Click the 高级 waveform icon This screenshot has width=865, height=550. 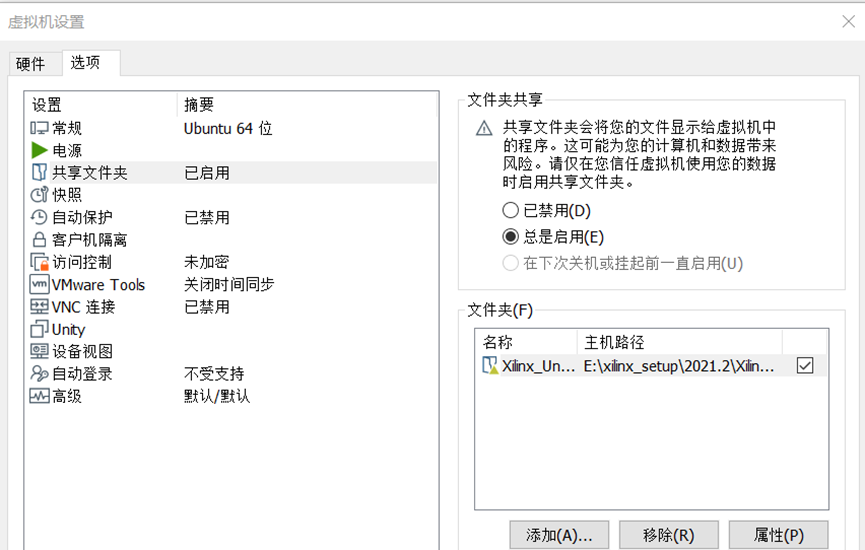pyautogui.click(x=39, y=396)
